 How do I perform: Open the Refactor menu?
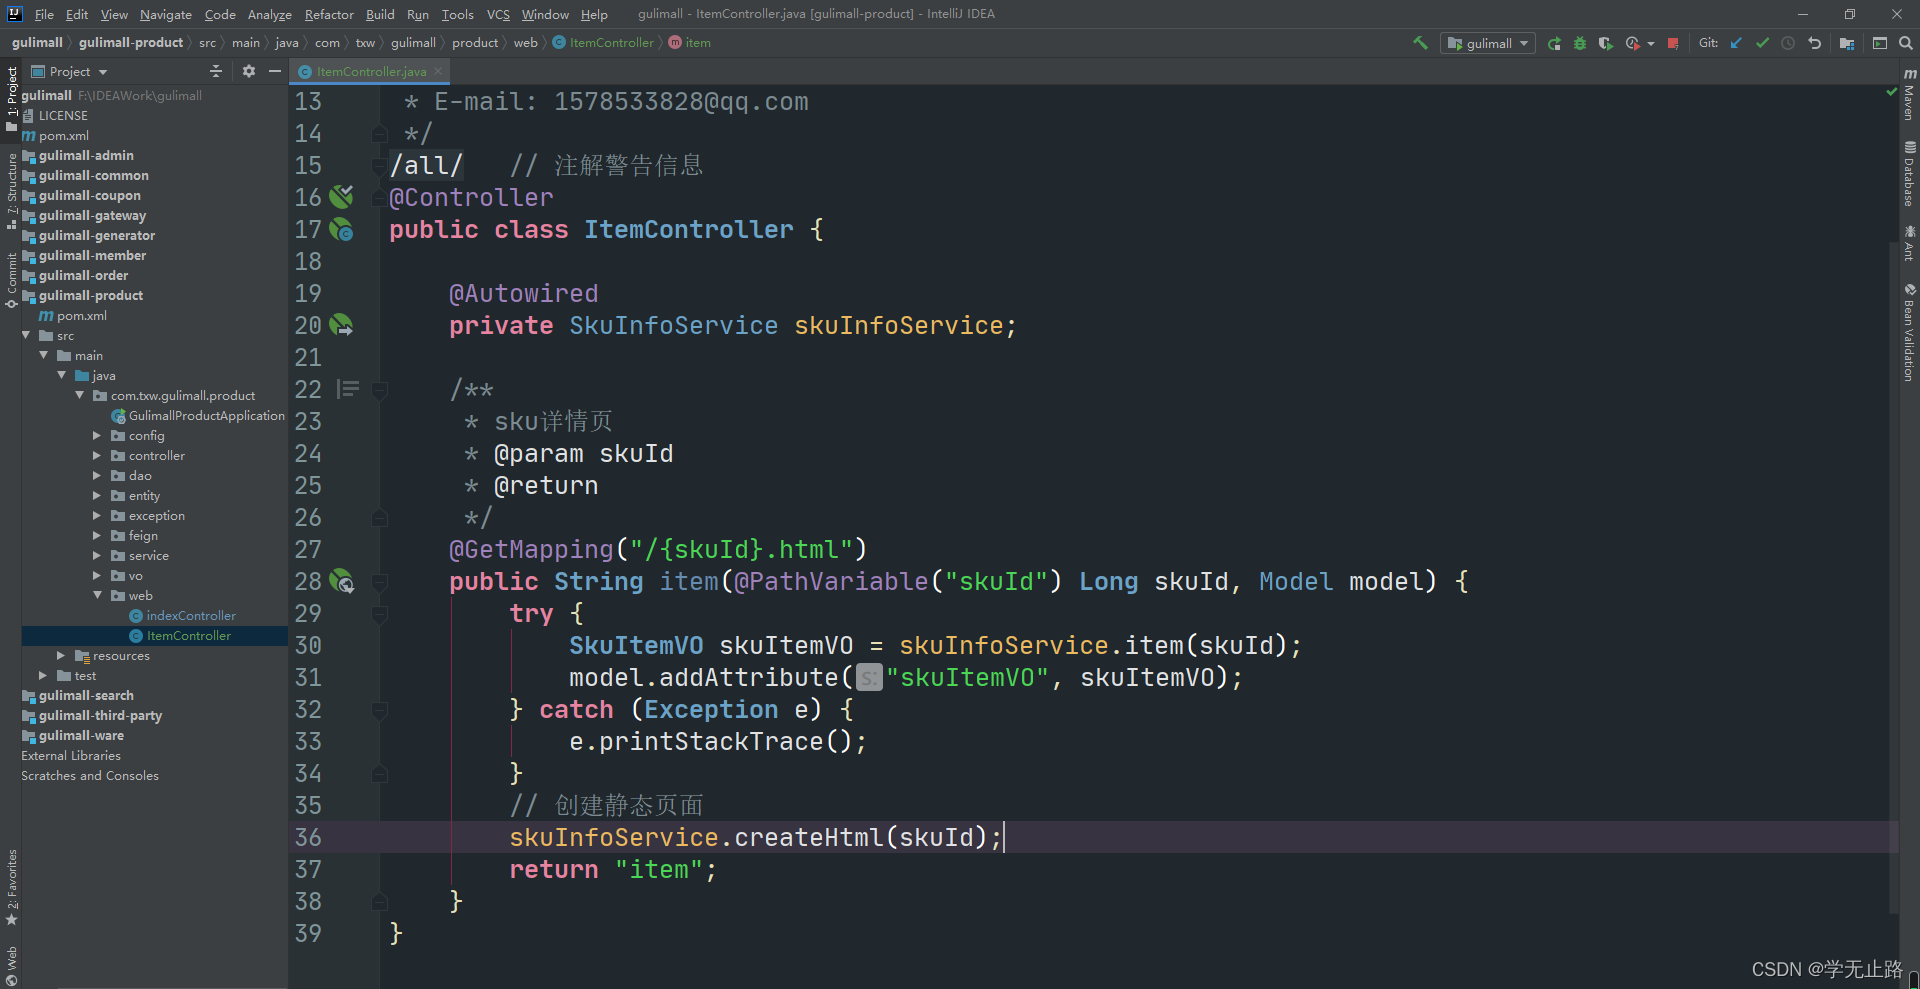(329, 14)
